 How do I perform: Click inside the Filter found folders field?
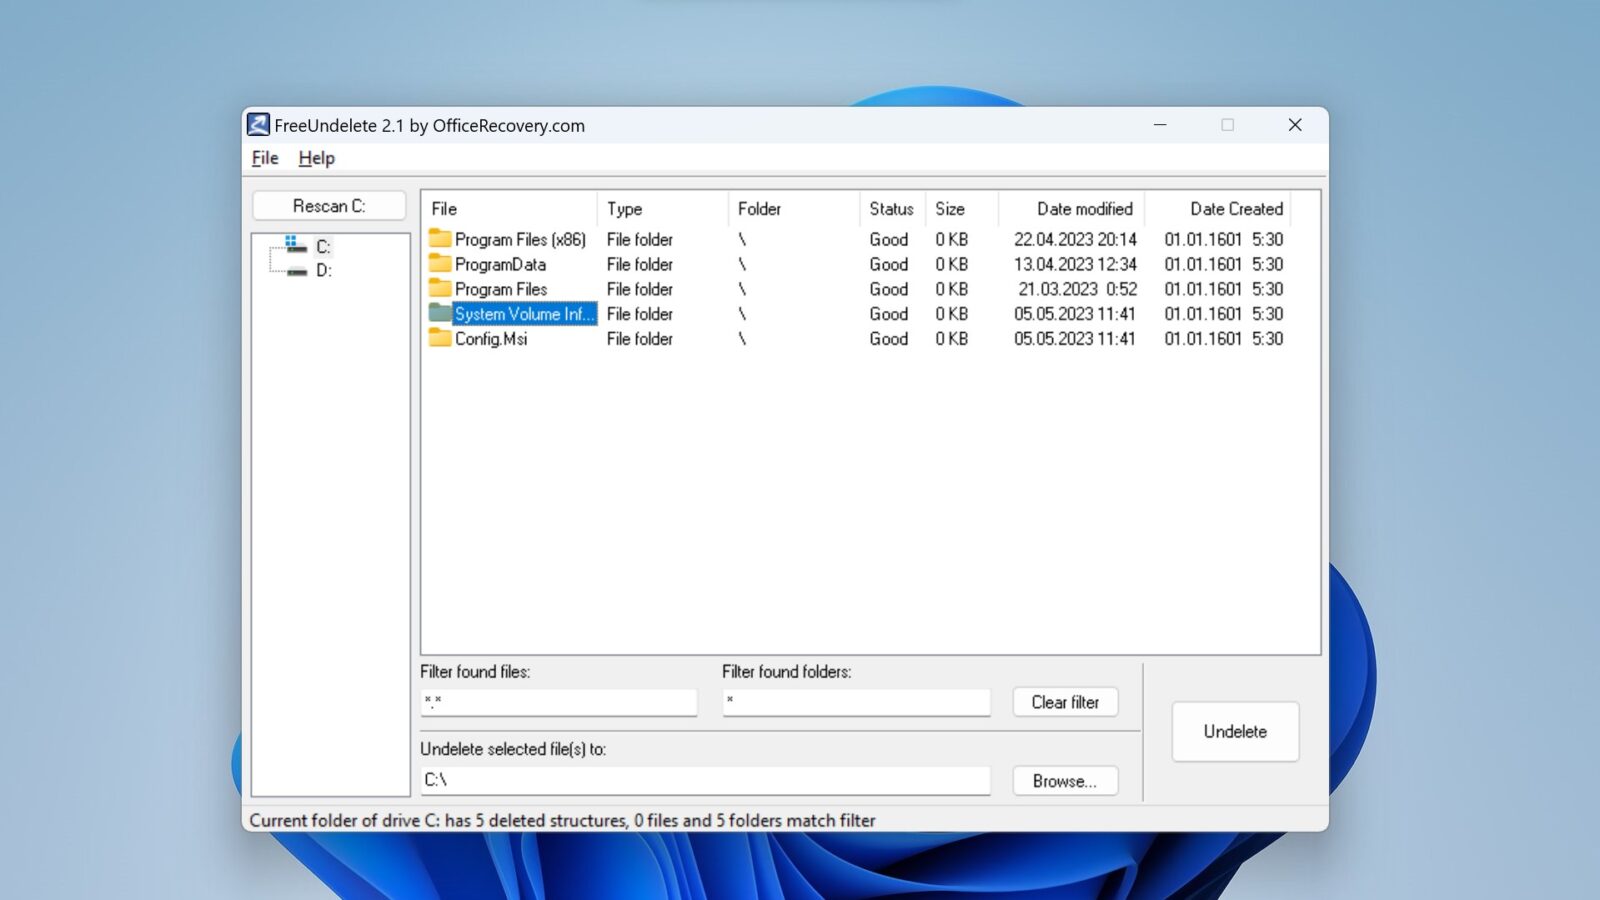point(855,703)
